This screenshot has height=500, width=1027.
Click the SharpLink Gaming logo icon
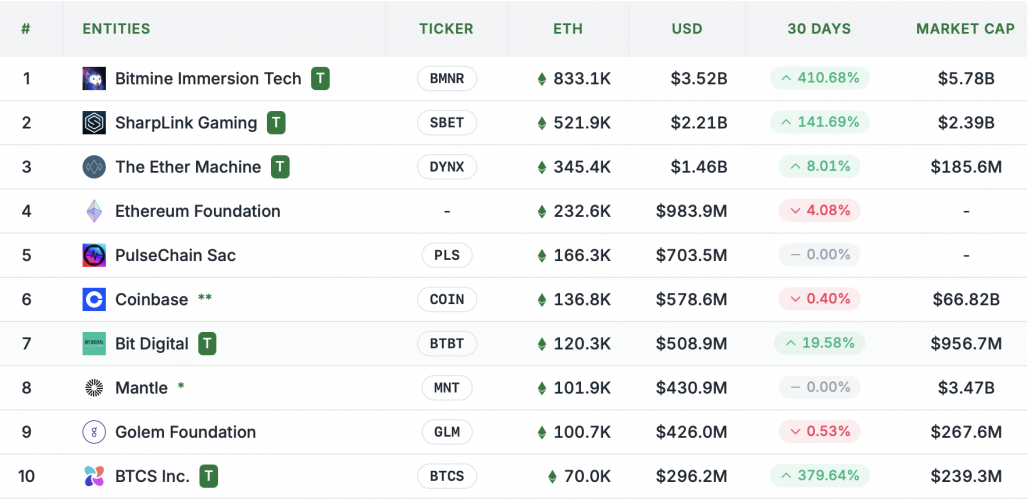[94, 123]
